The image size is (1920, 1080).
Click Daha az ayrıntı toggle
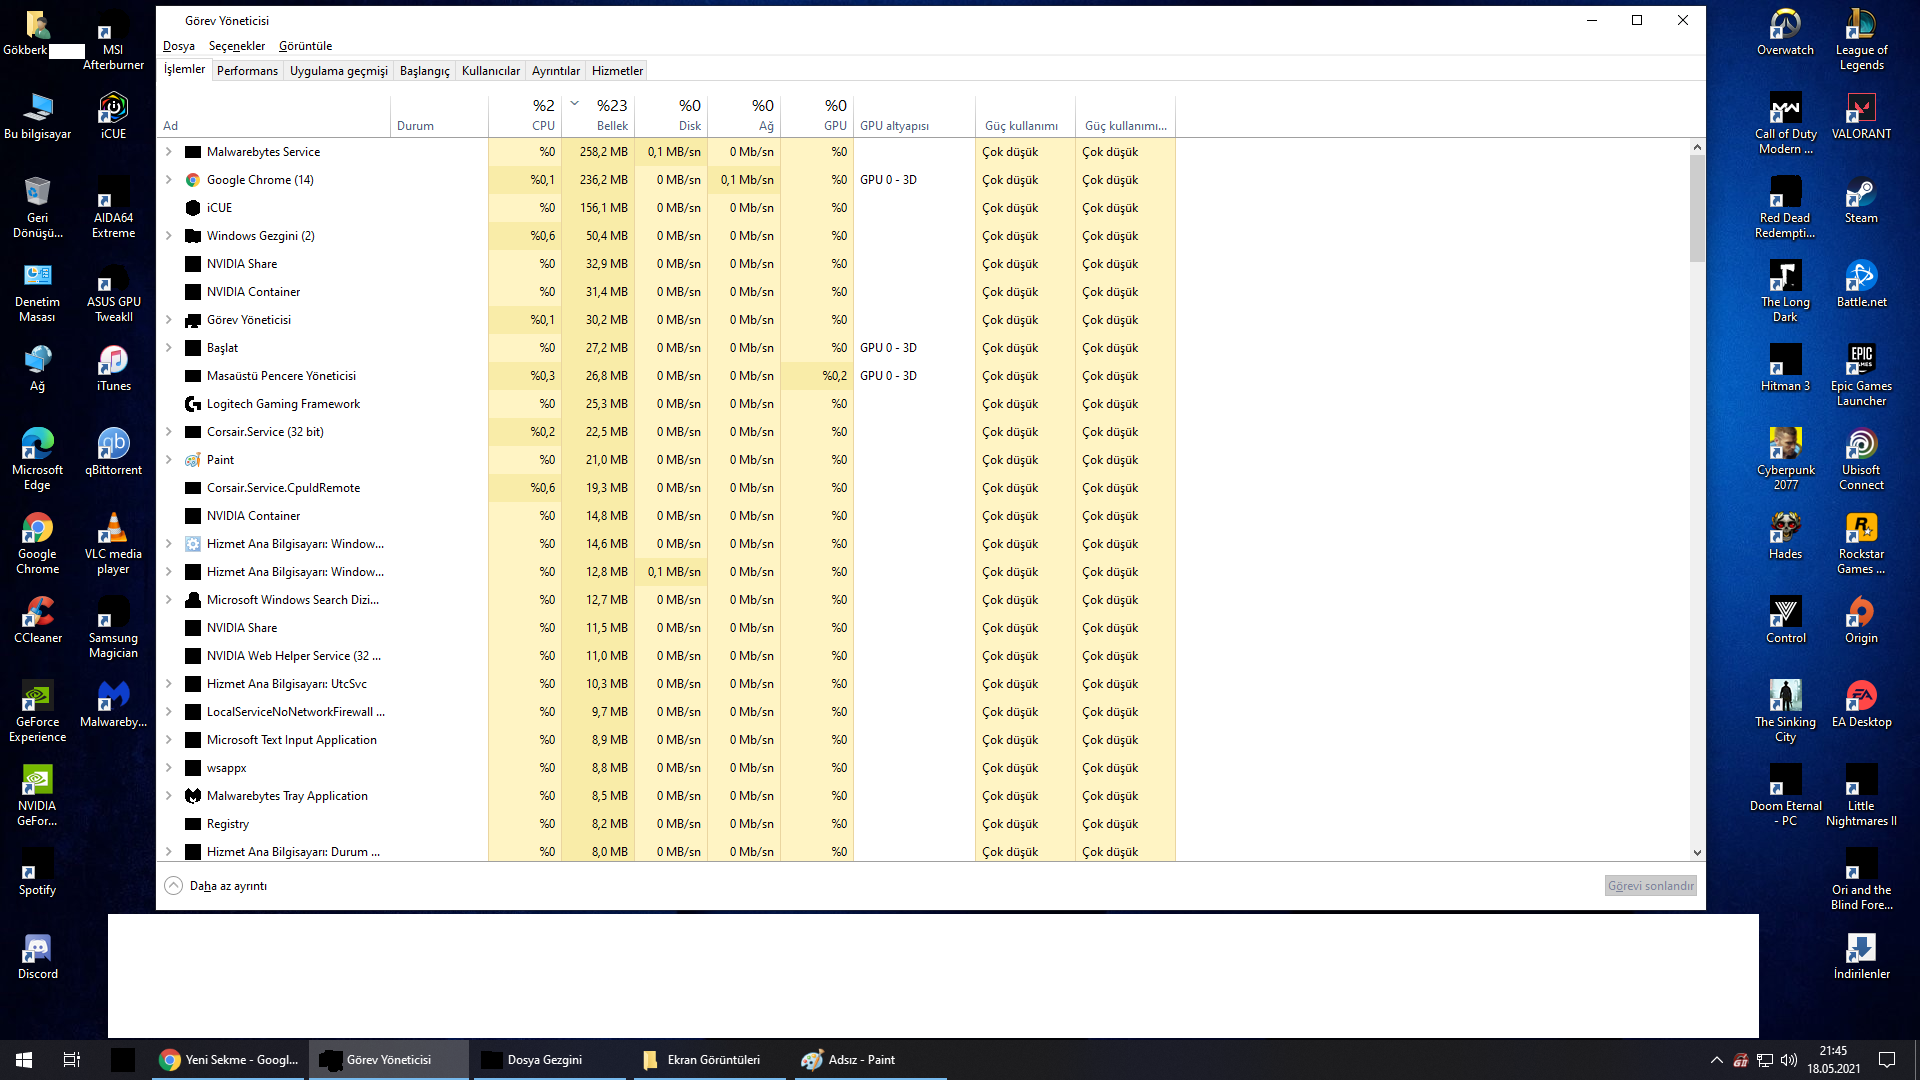pyautogui.click(x=216, y=886)
